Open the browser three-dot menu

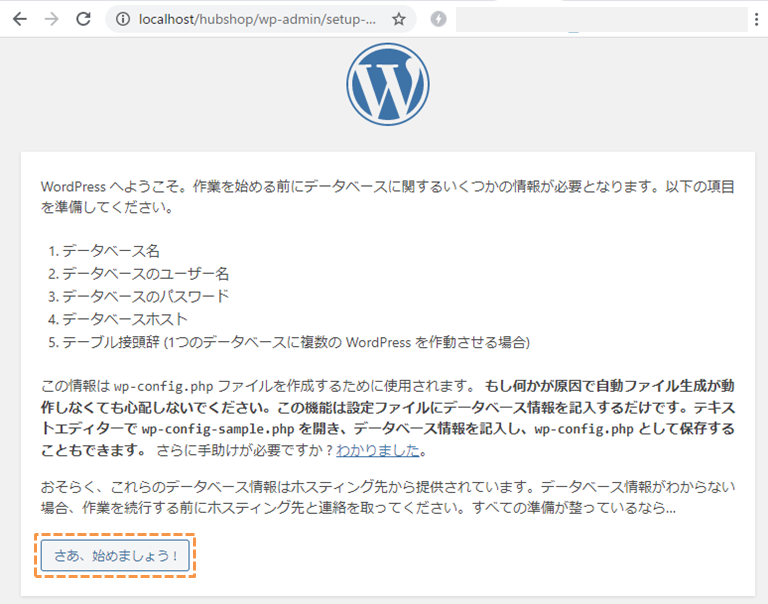click(x=757, y=19)
